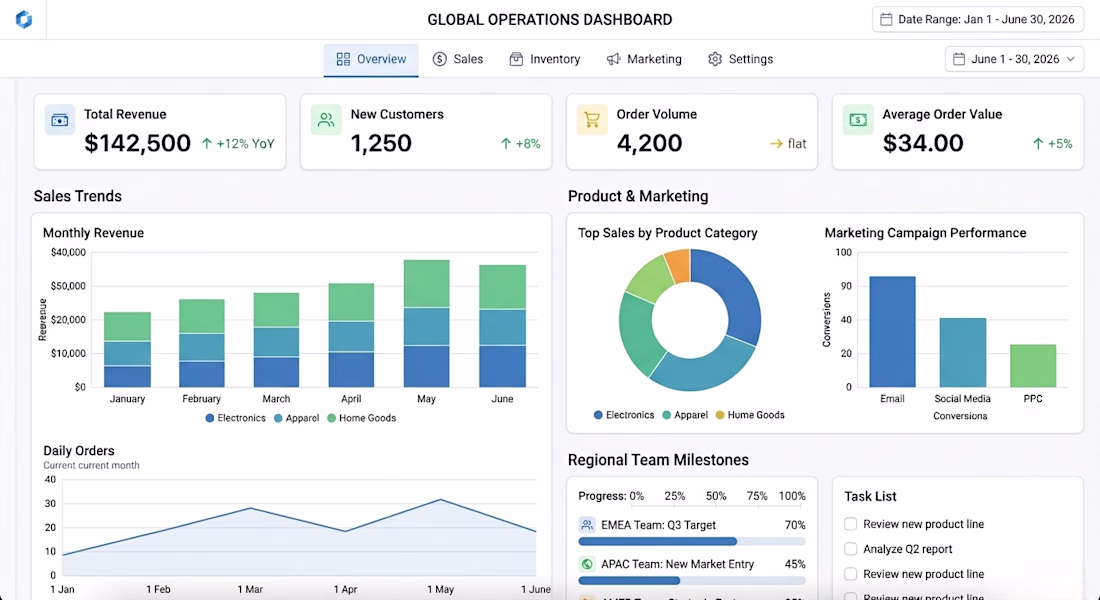Open the Marketing tab

(644, 60)
